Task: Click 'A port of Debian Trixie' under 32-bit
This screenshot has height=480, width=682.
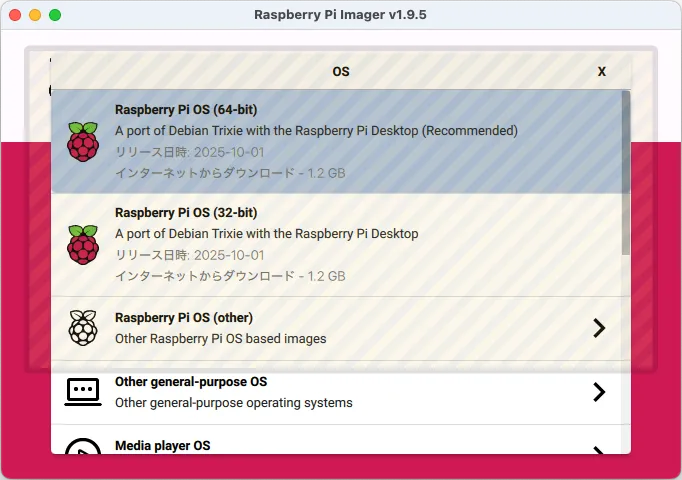Action: (267, 234)
